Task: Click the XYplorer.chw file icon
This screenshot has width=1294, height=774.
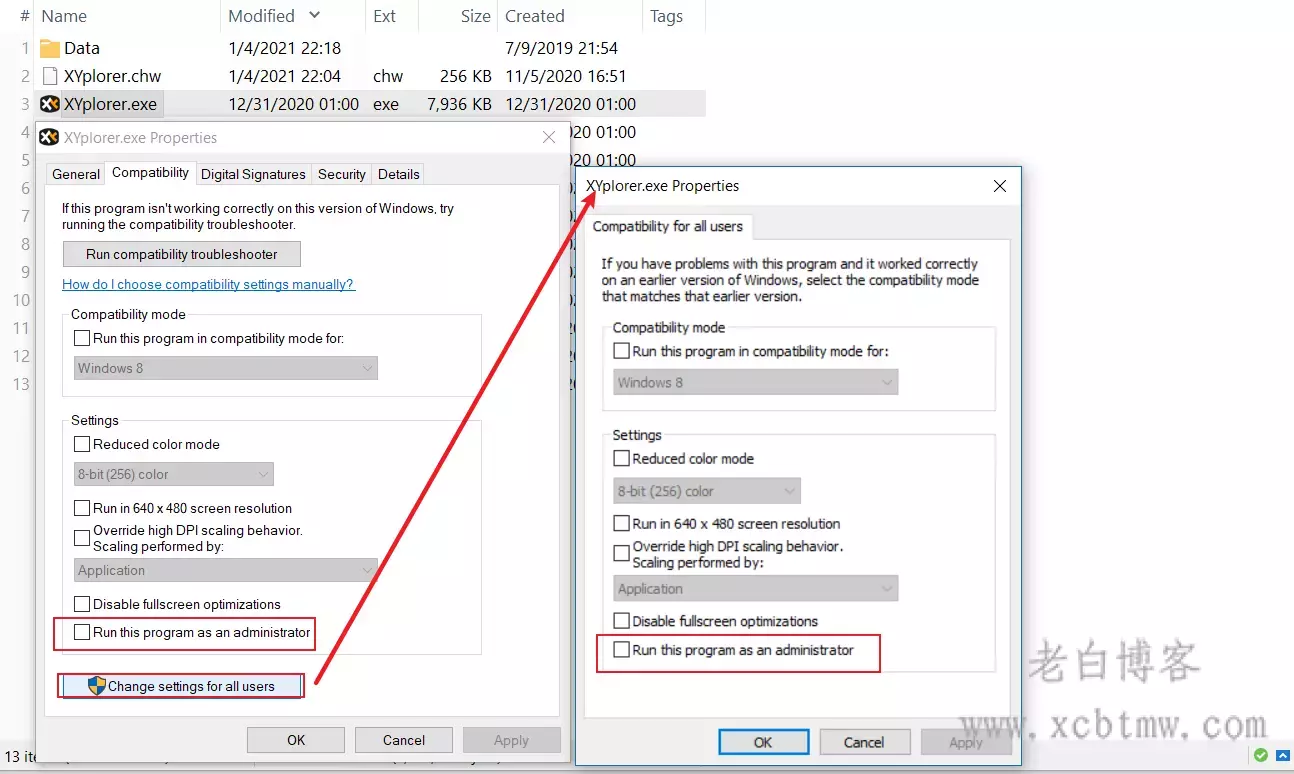Action: click(50, 76)
